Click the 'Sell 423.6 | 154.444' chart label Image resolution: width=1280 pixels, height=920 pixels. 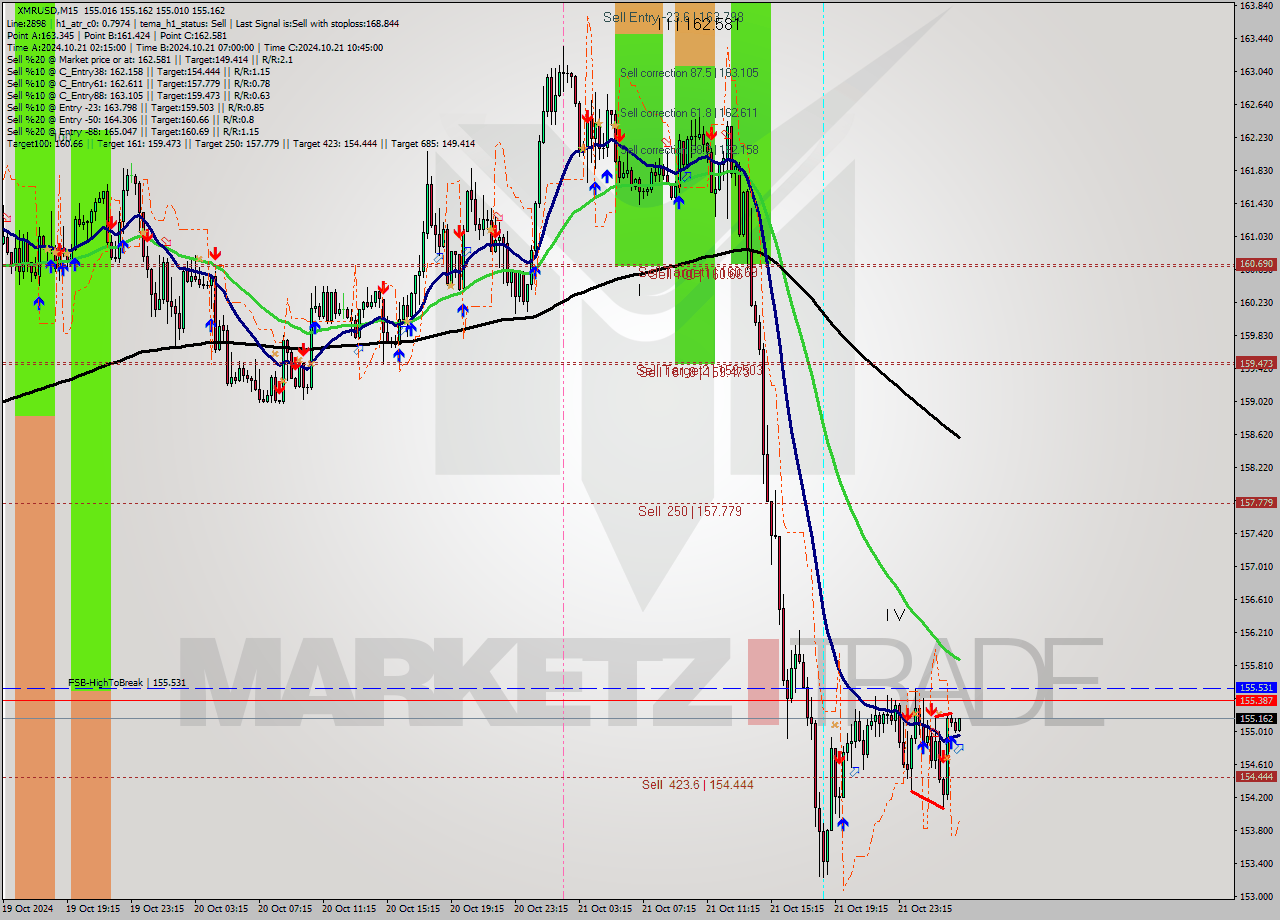coord(697,784)
